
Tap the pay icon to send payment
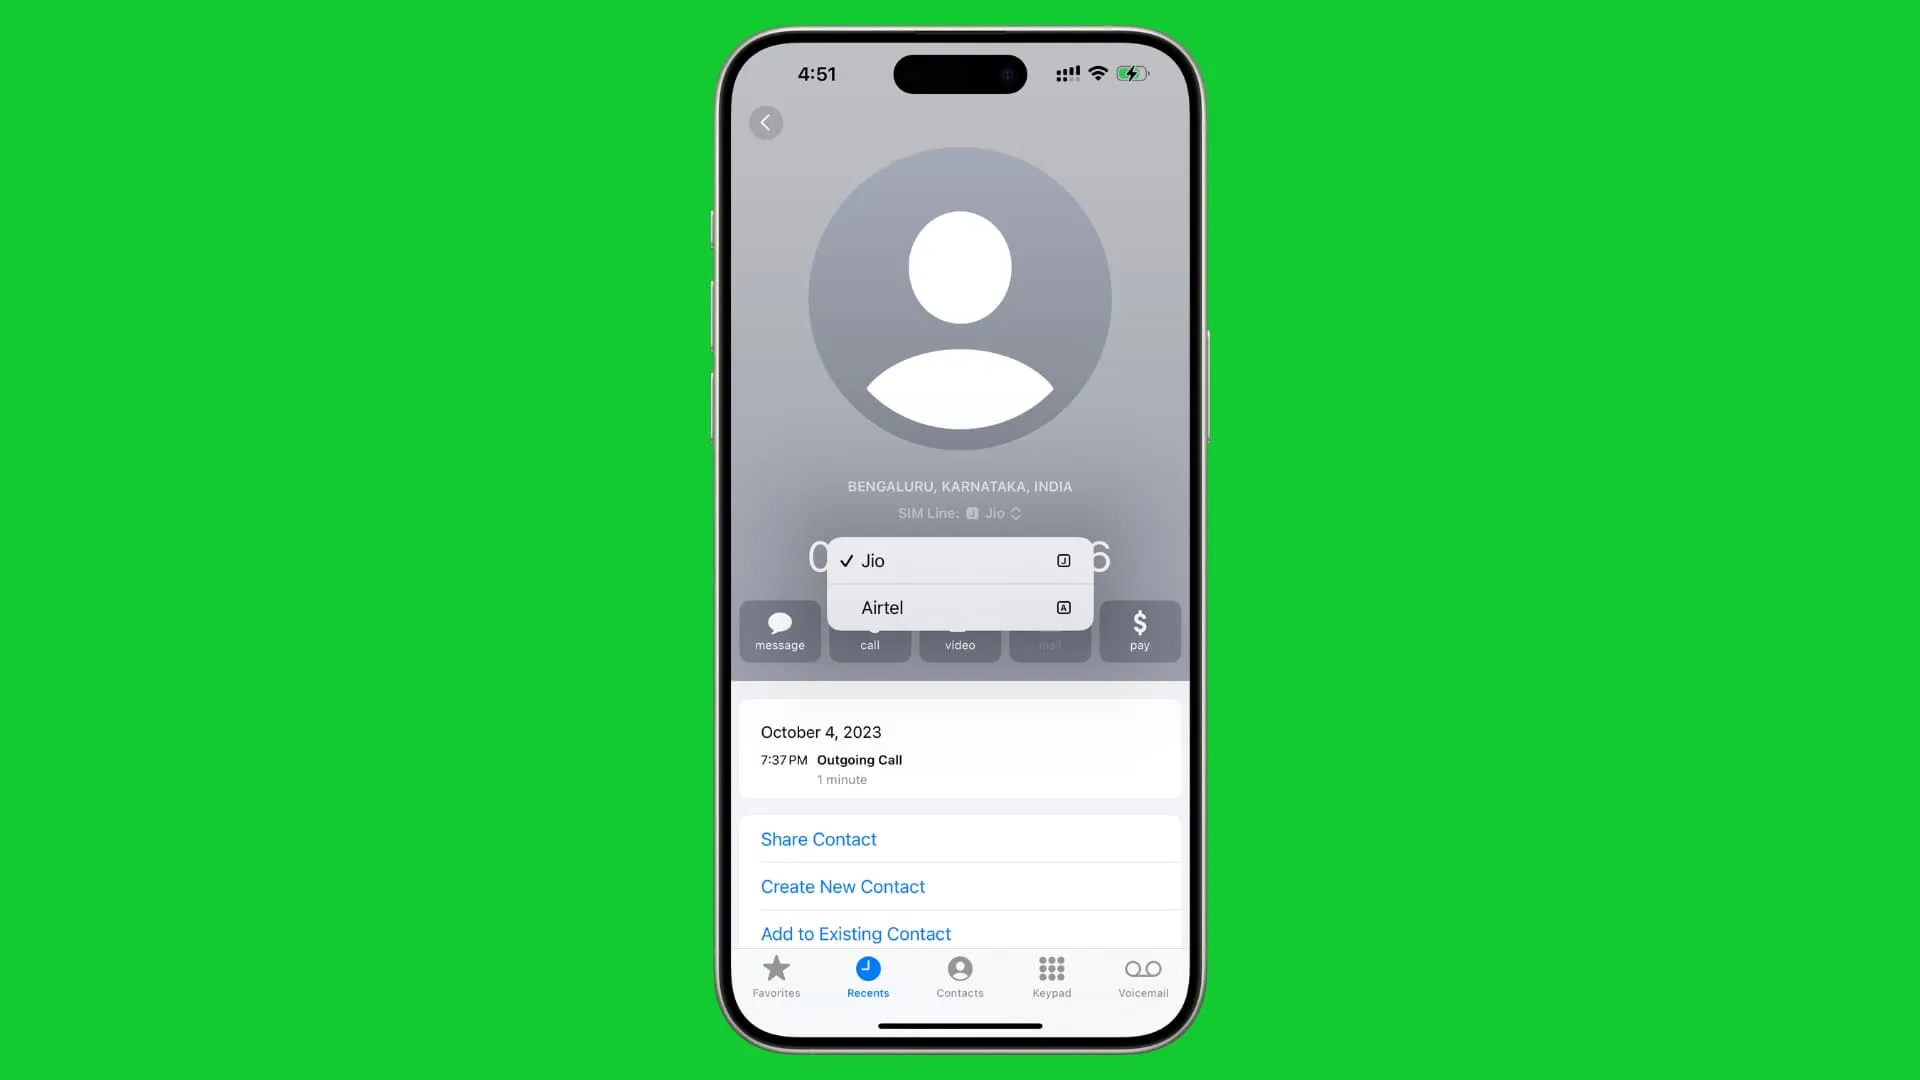coord(1139,630)
